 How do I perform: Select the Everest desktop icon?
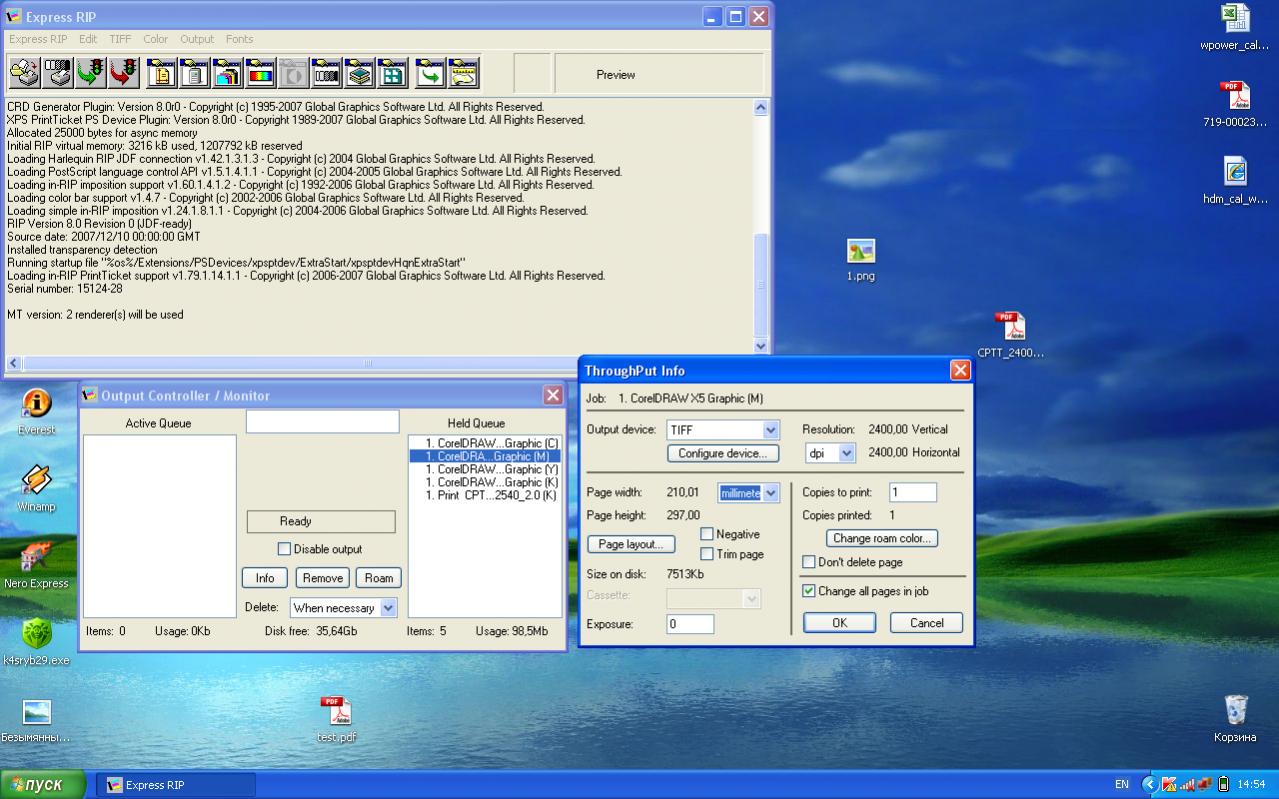pos(36,411)
